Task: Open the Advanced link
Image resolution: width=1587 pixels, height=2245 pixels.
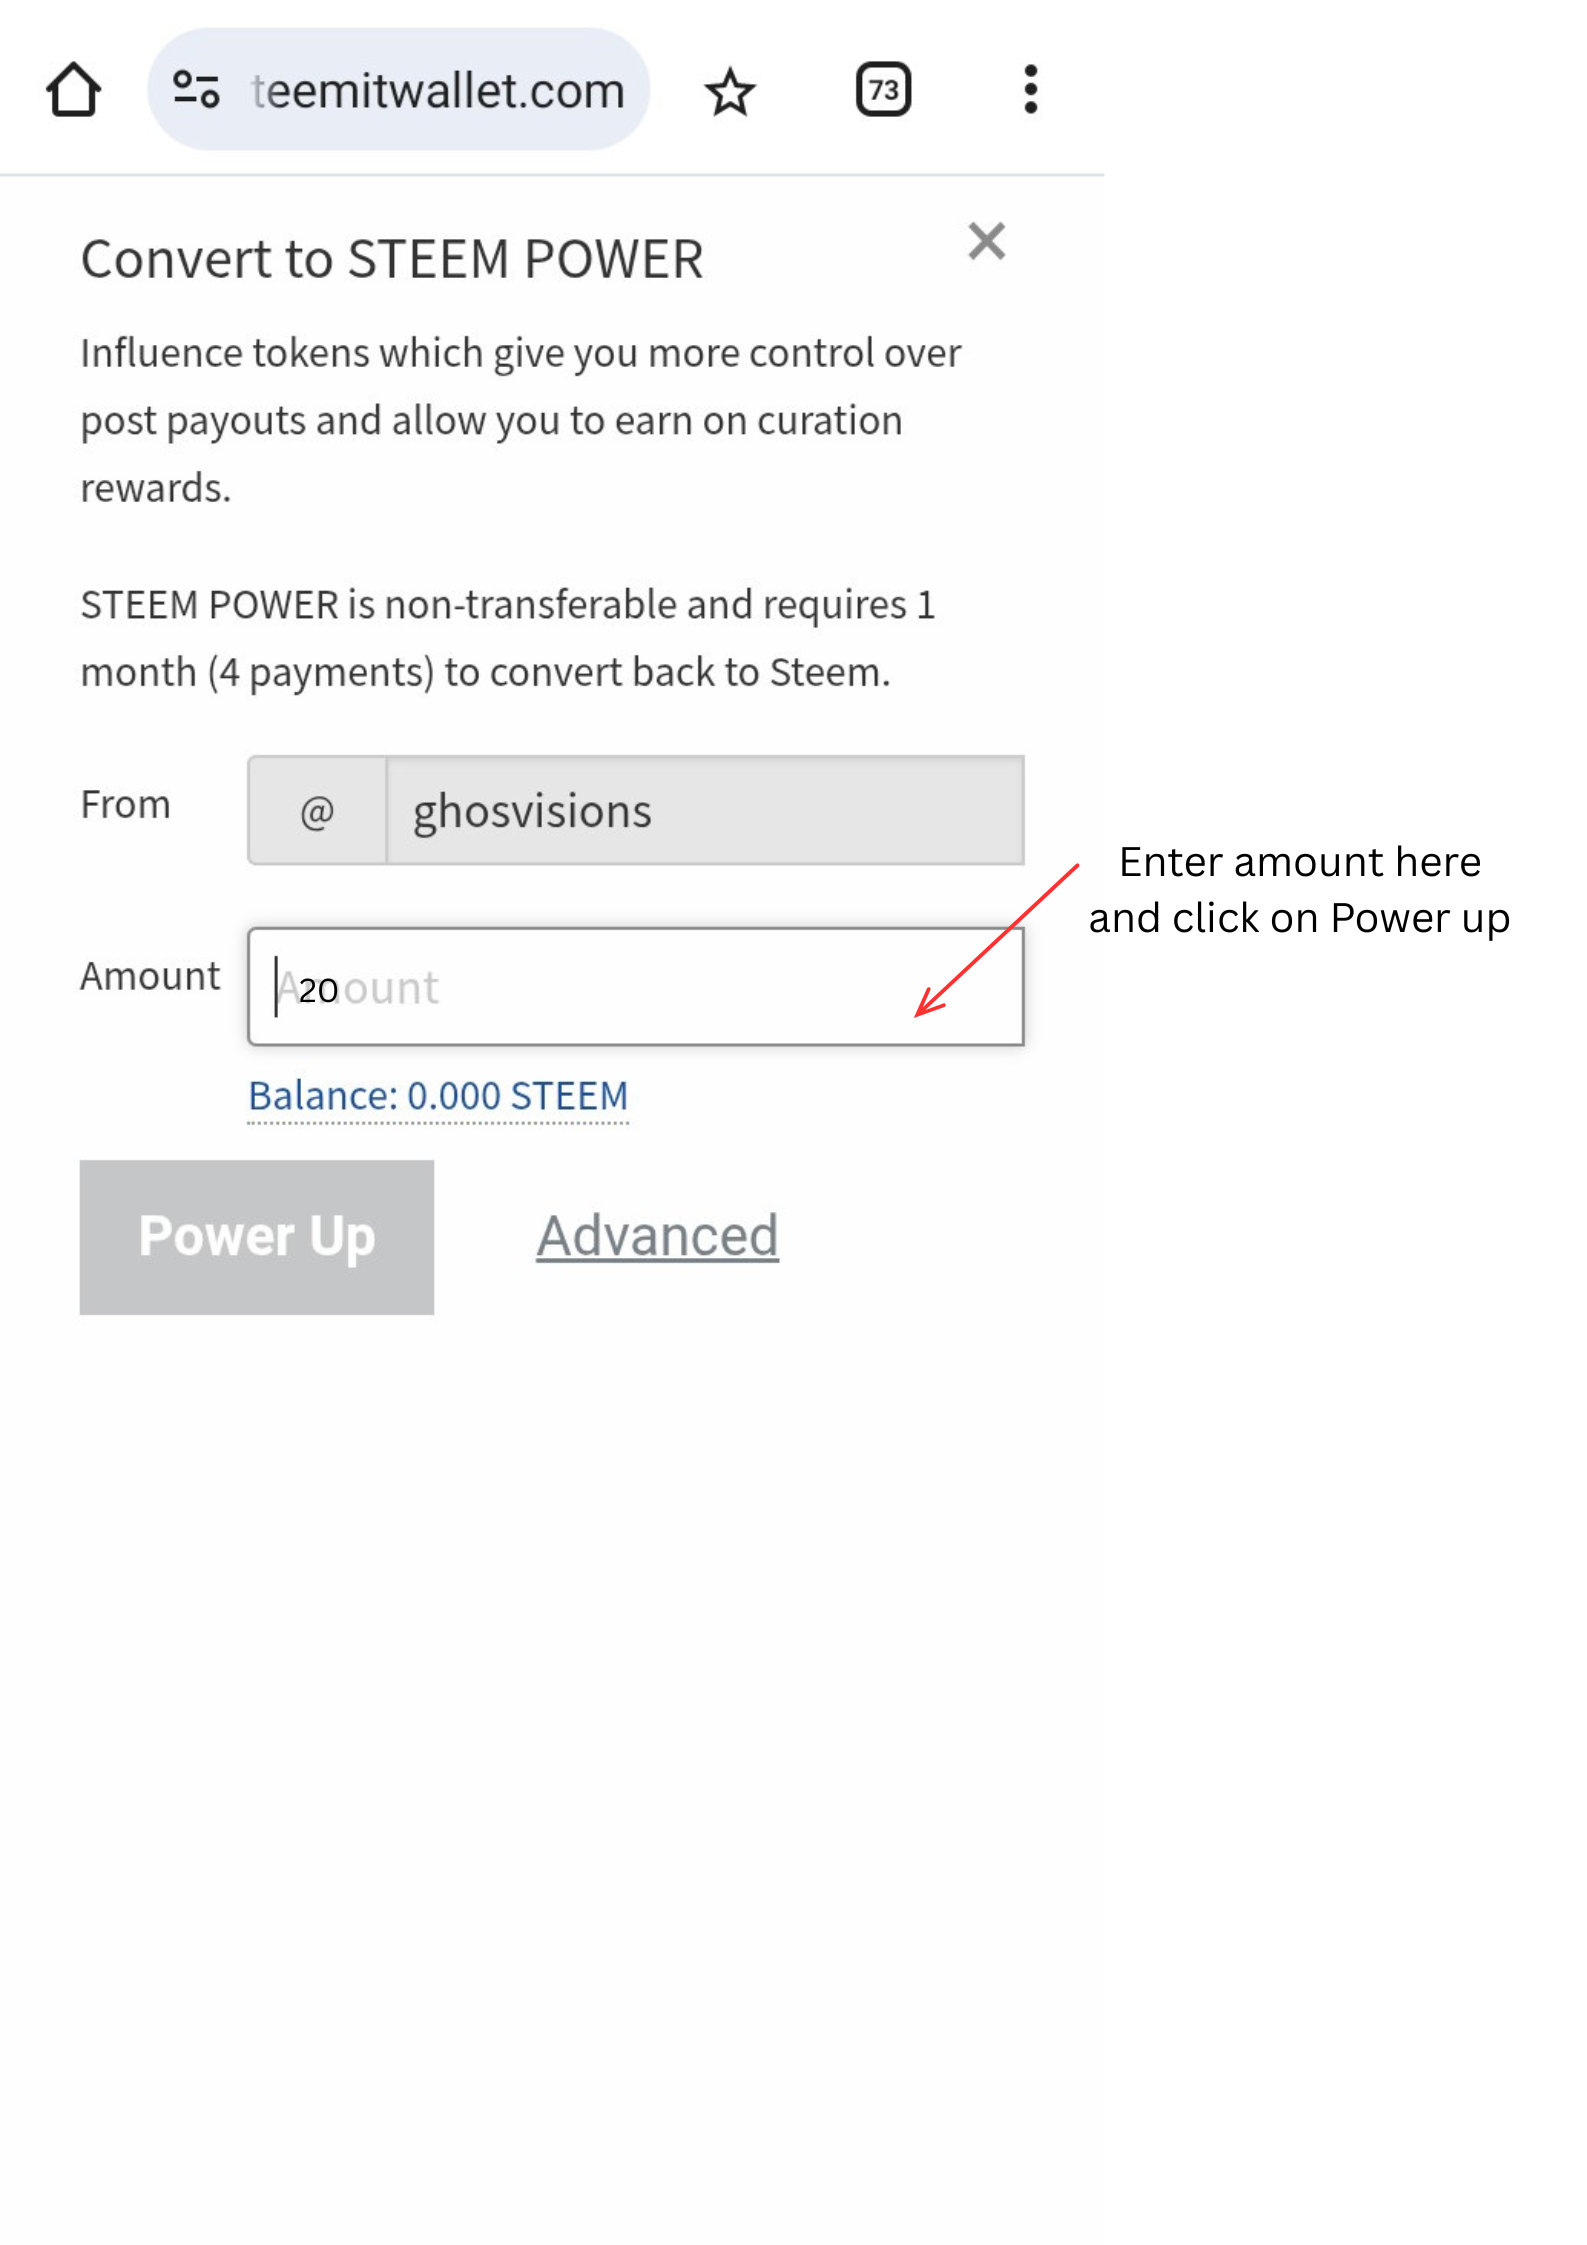Action: click(x=657, y=1236)
